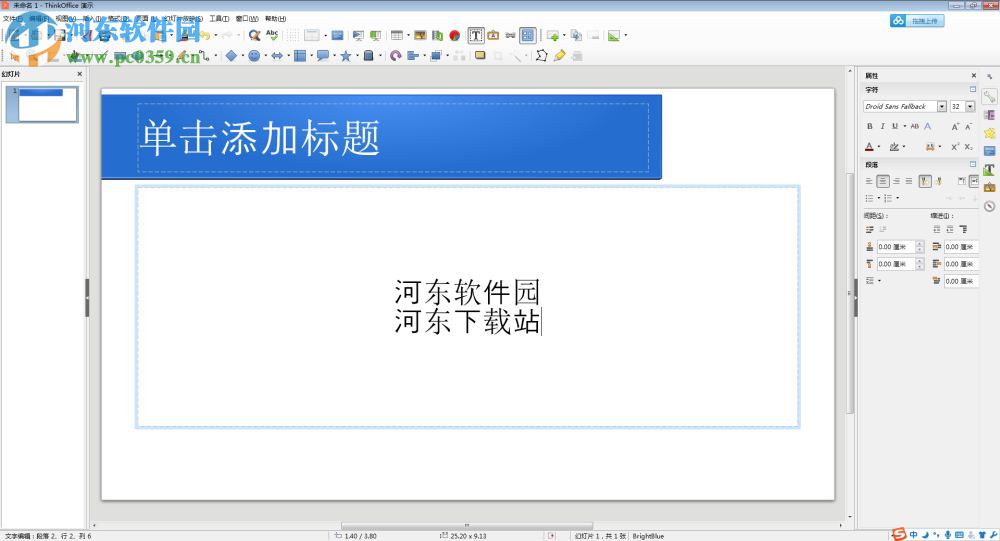Select the star shapes tool
The image size is (1000, 541).
[346, 56]
